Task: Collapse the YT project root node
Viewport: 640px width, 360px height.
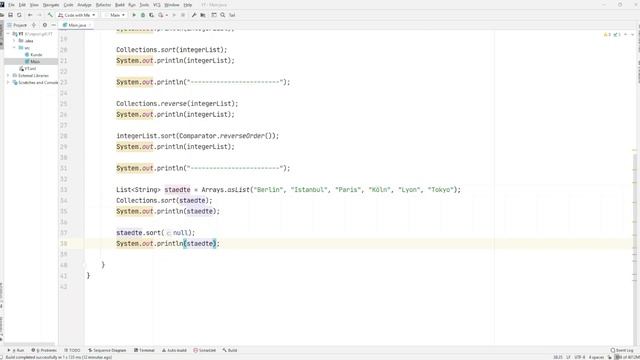Action: pyautogui.click(x=8, y=34)
